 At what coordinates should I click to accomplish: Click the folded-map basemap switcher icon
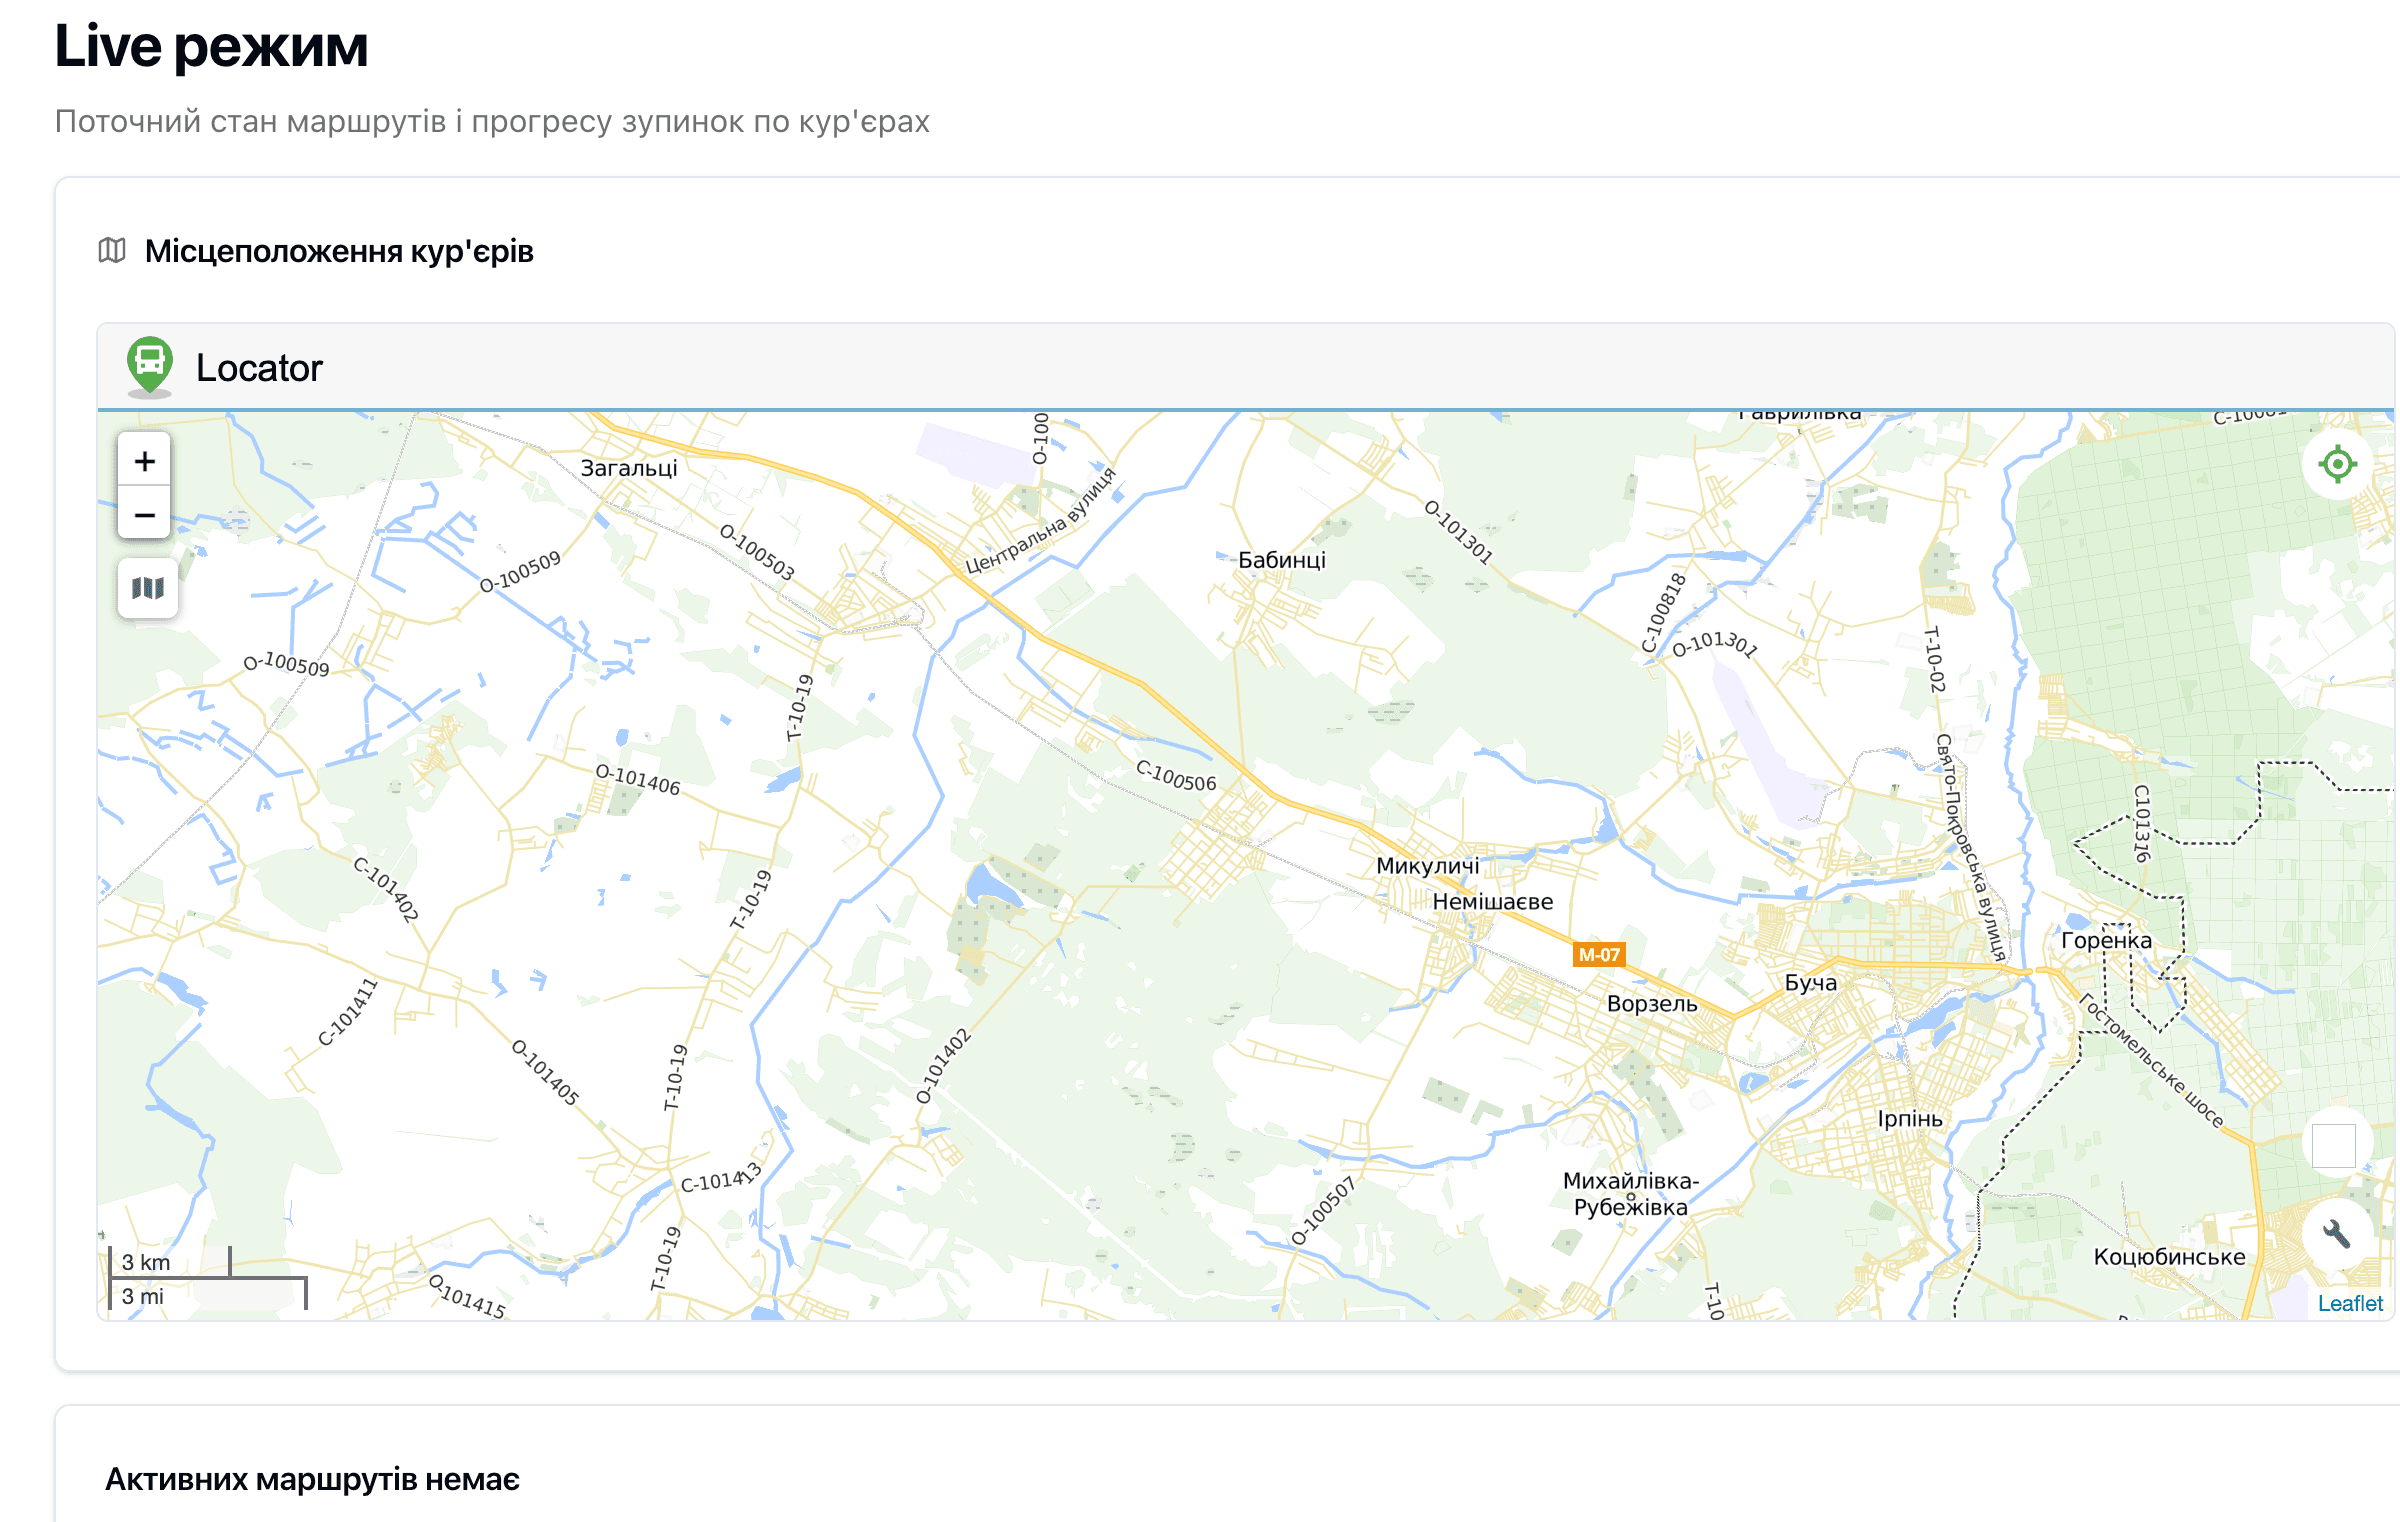[147, 588]
